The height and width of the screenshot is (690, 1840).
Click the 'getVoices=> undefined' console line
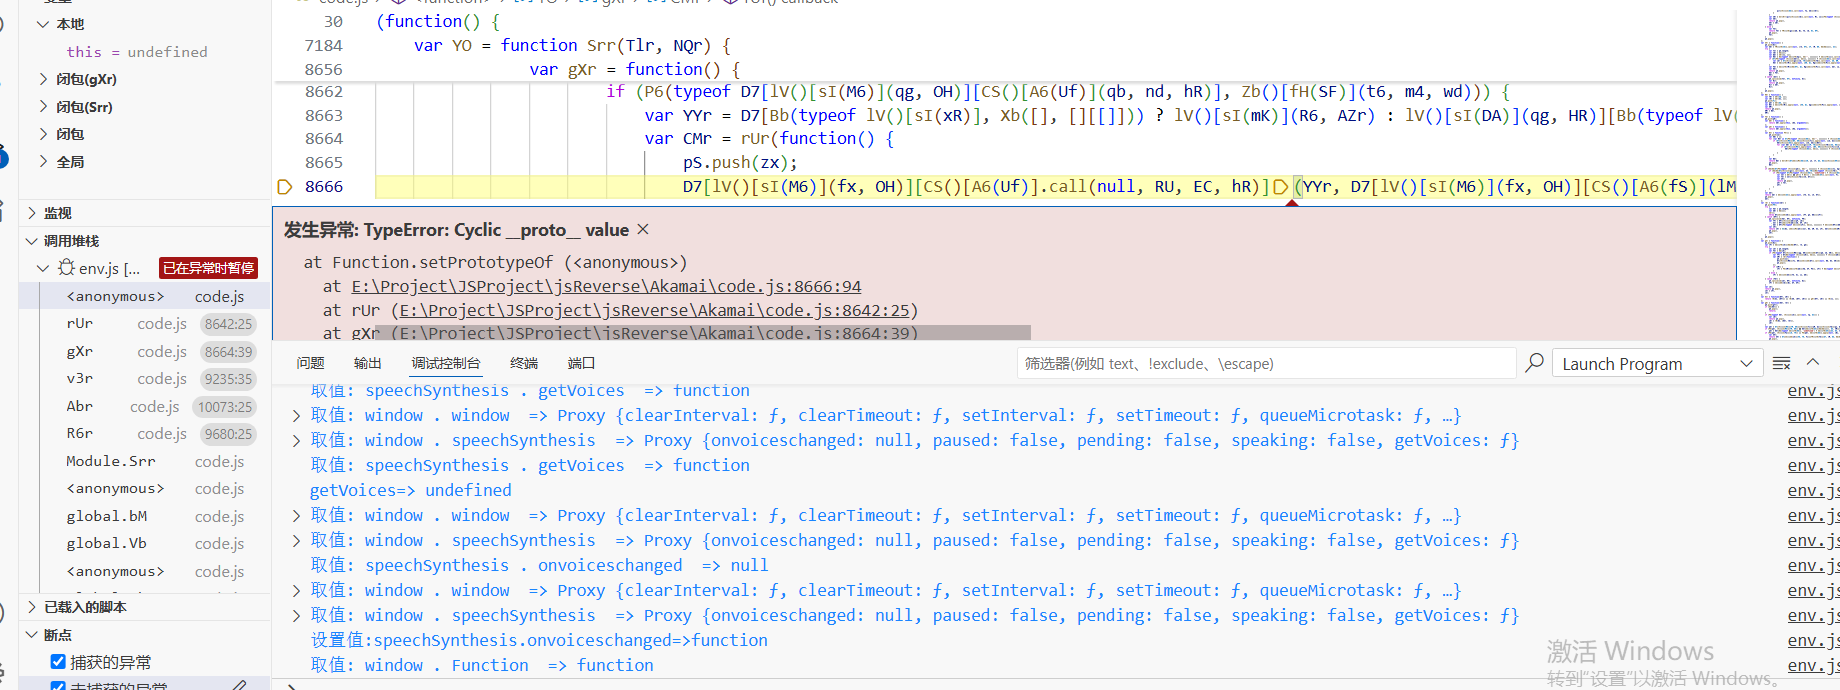410,490
